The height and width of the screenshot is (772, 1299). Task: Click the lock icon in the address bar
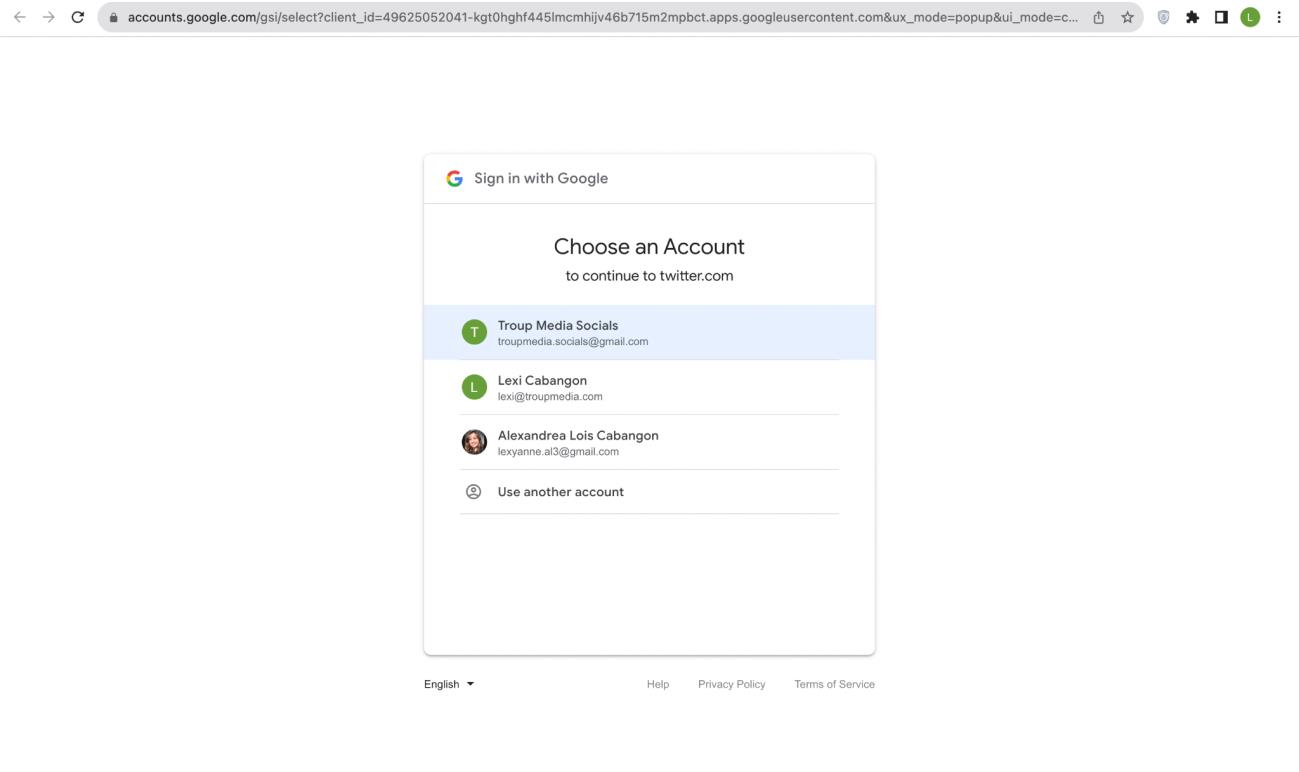[x=113, y=17]
